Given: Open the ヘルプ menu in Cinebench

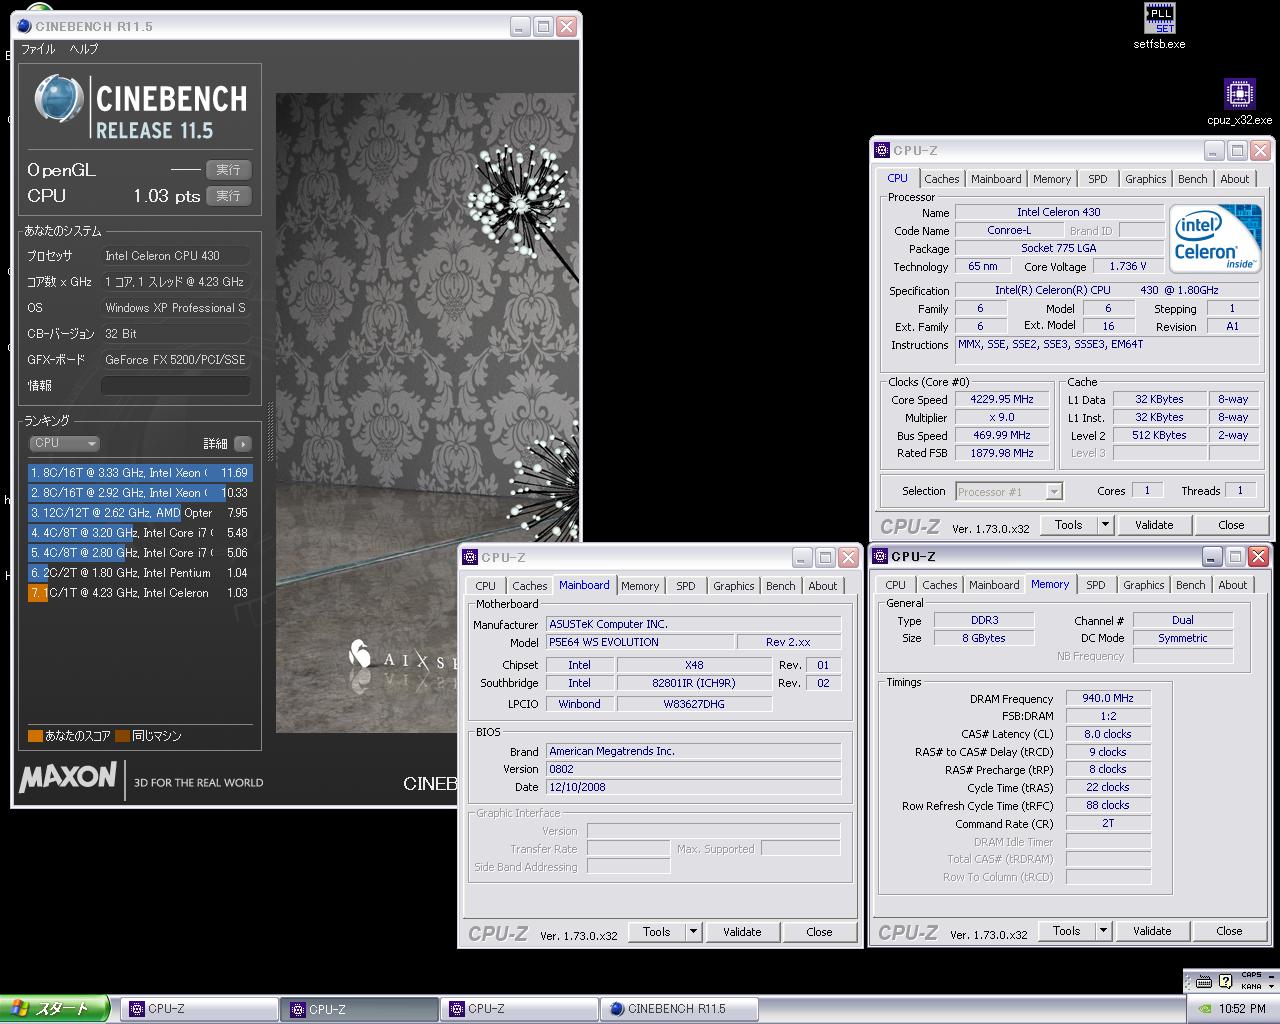Looking at the screenshot, I should [84, 49].
